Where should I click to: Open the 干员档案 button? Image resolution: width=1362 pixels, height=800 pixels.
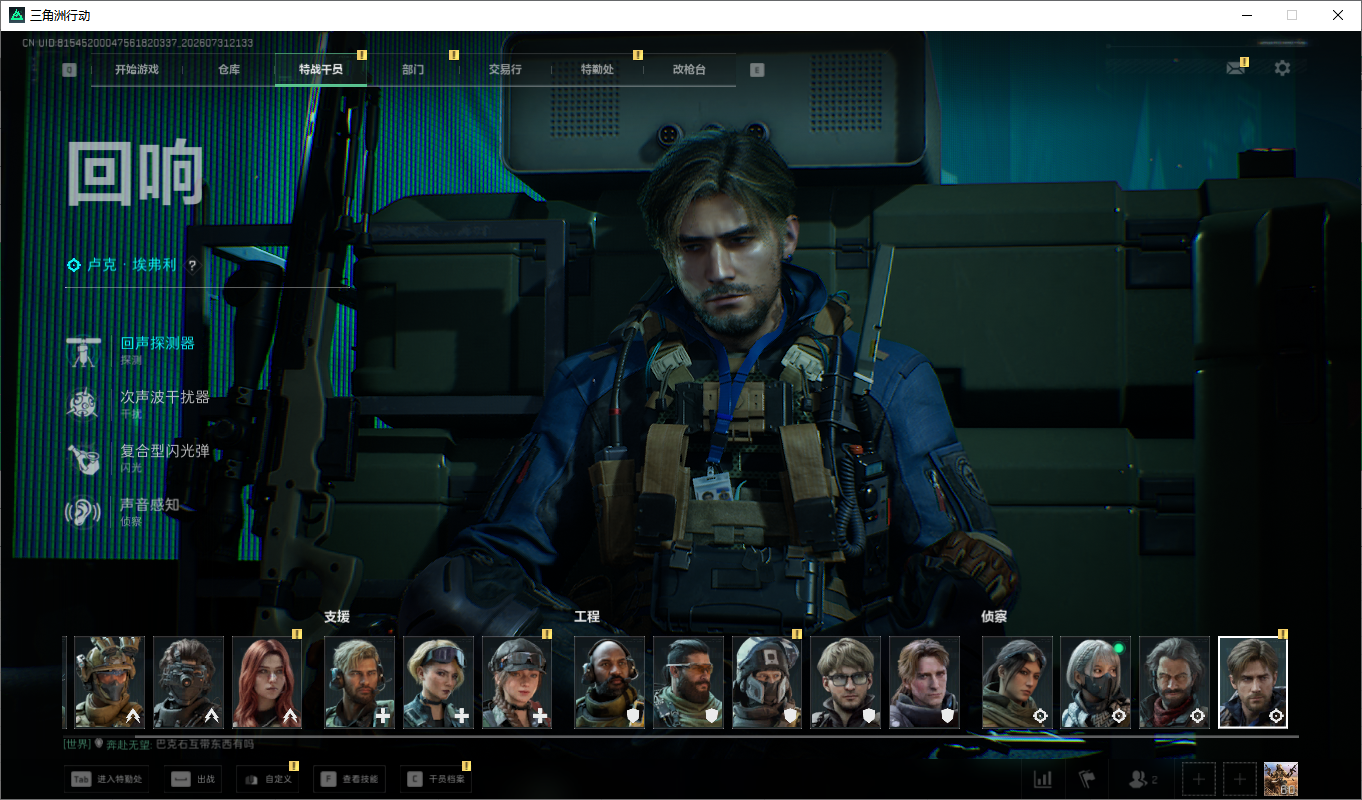[435, 779]
